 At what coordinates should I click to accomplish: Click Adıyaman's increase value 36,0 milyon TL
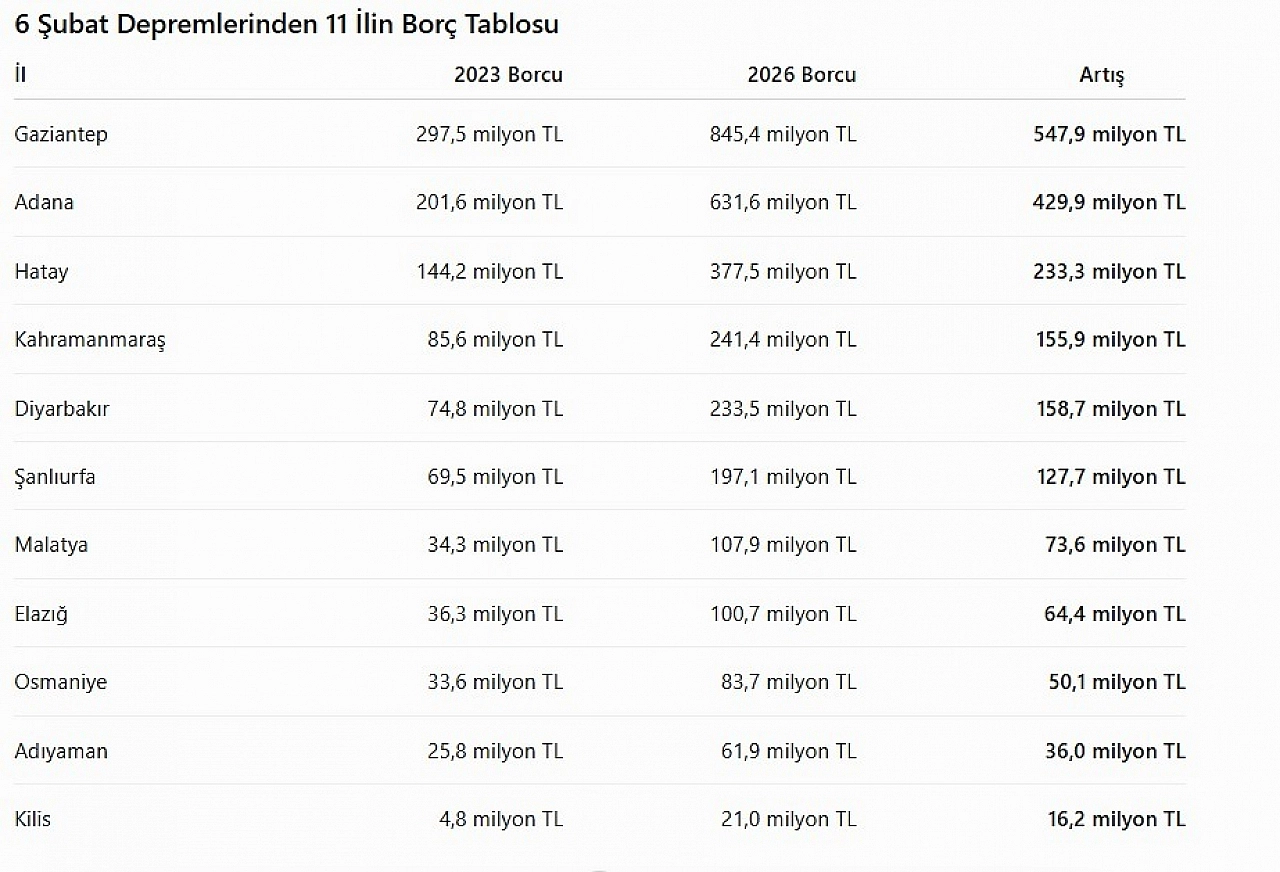point(1115,751)
